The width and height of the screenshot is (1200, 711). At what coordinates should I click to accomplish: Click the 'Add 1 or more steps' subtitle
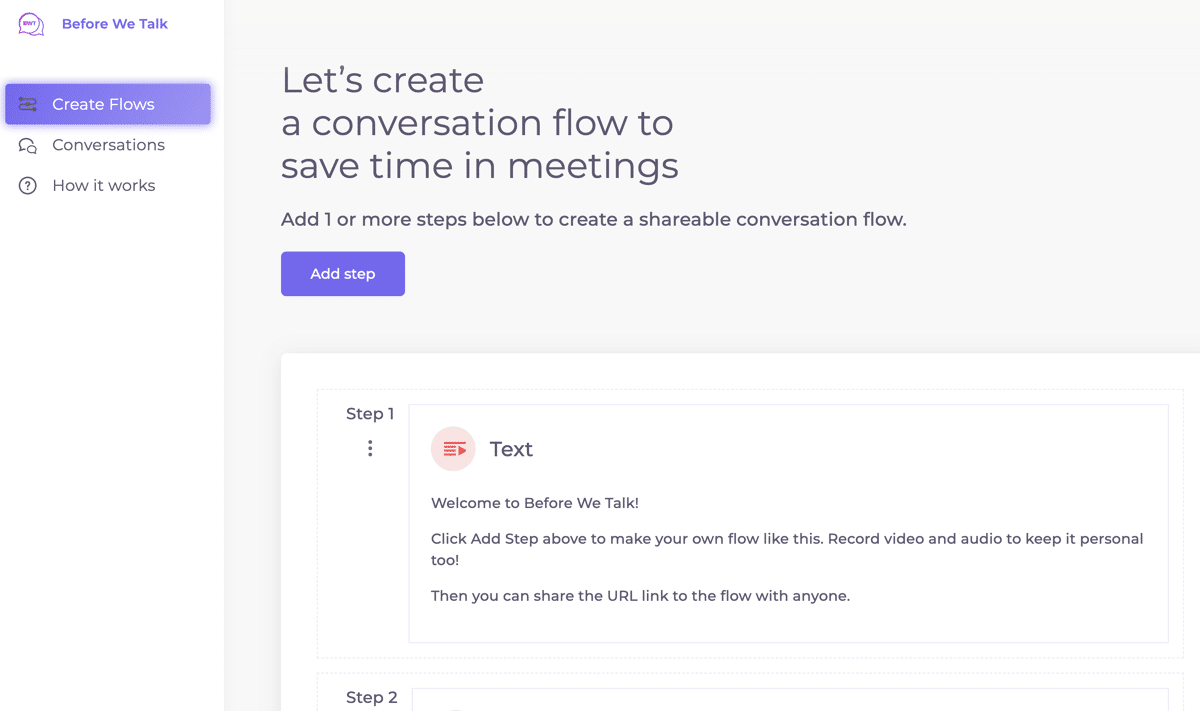pos(593,219)
